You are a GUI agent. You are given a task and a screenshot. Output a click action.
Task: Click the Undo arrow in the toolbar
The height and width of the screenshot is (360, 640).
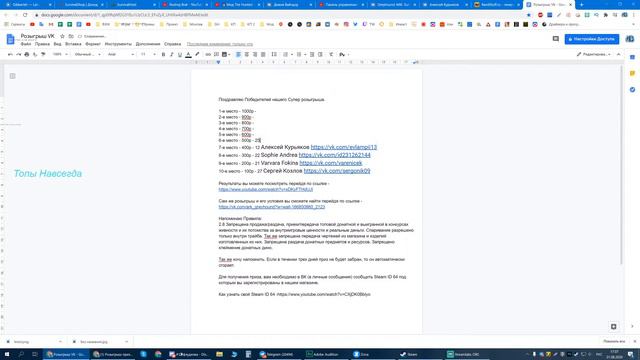click(10, 54)
